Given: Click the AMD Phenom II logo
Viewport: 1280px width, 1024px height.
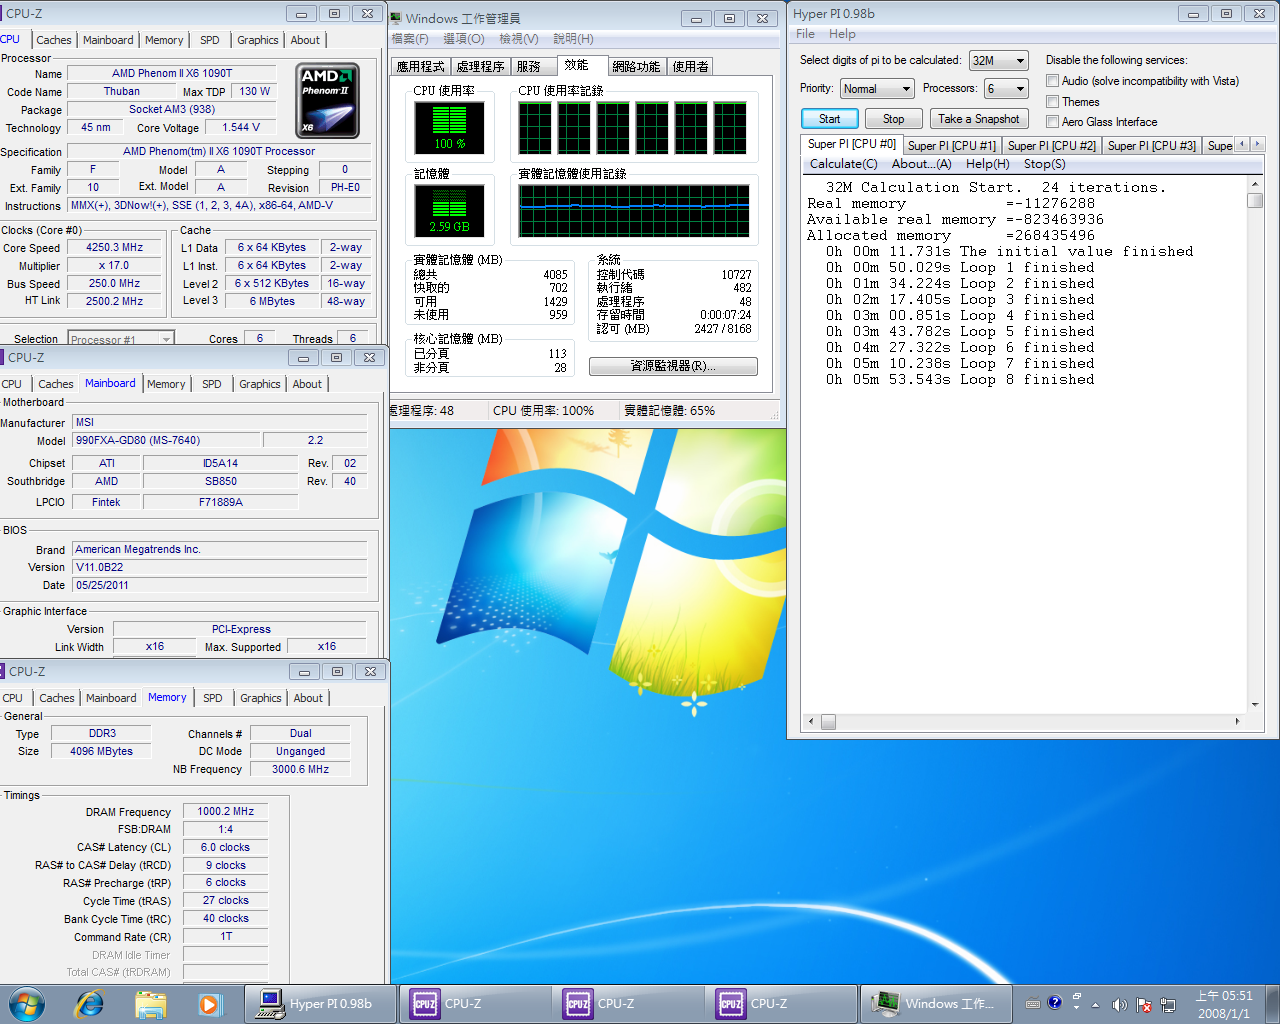Looking at the screenshot, I should 328,100.
